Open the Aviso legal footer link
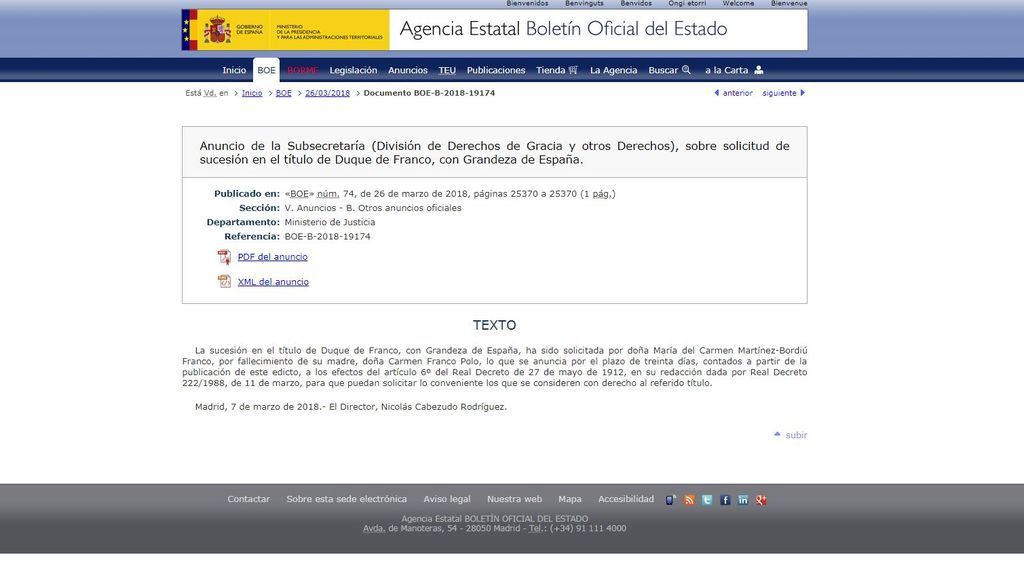The width and height of the screenshot is (1024, 576). tap(447, 499)
